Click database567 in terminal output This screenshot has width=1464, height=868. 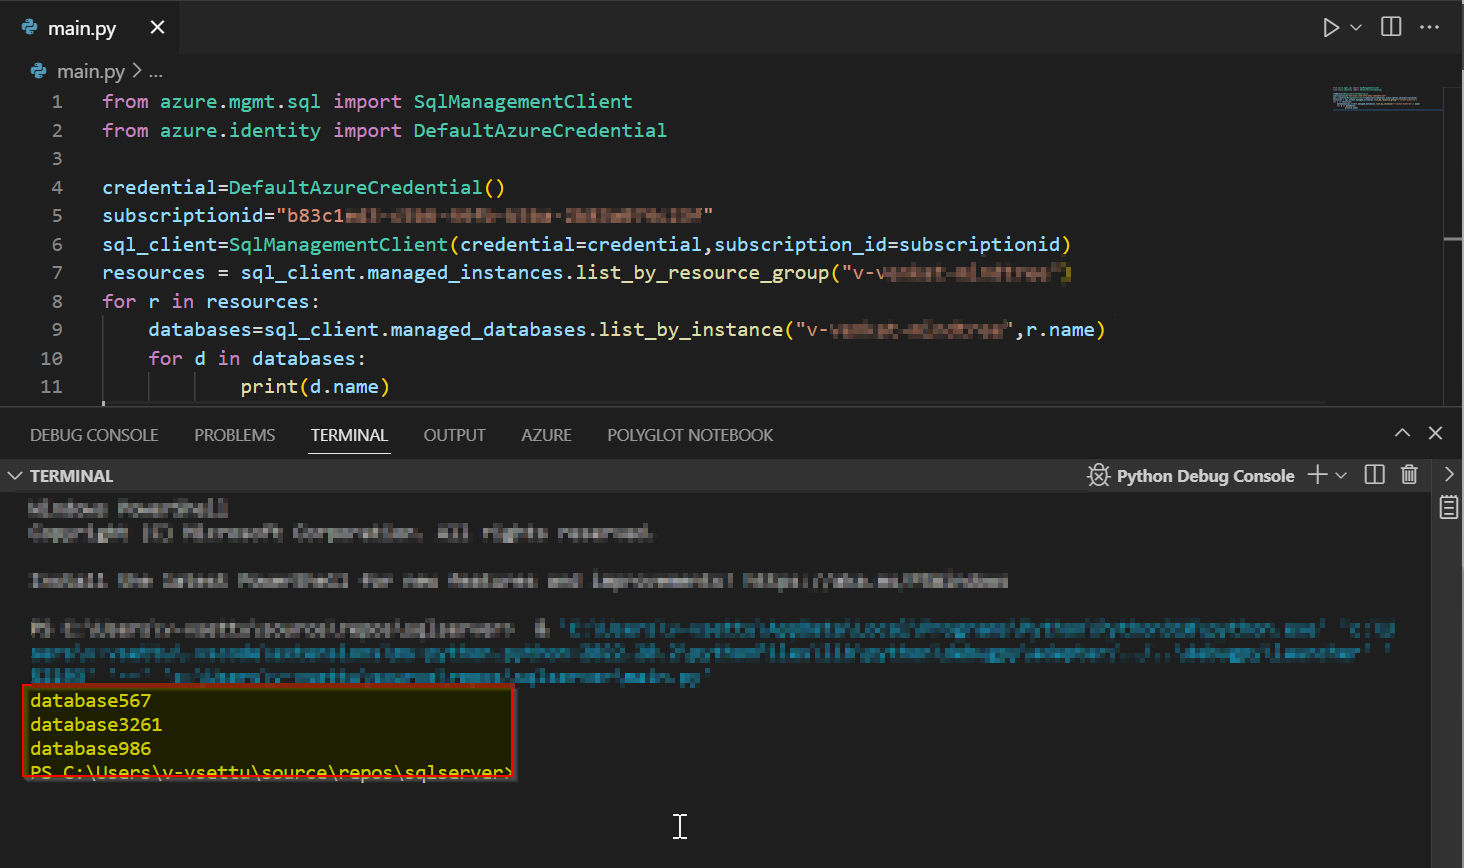click(x=90, y=700)
